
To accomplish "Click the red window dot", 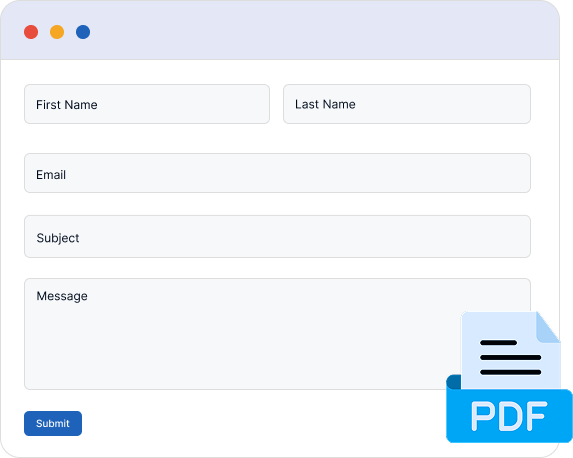I will point(31,32).
